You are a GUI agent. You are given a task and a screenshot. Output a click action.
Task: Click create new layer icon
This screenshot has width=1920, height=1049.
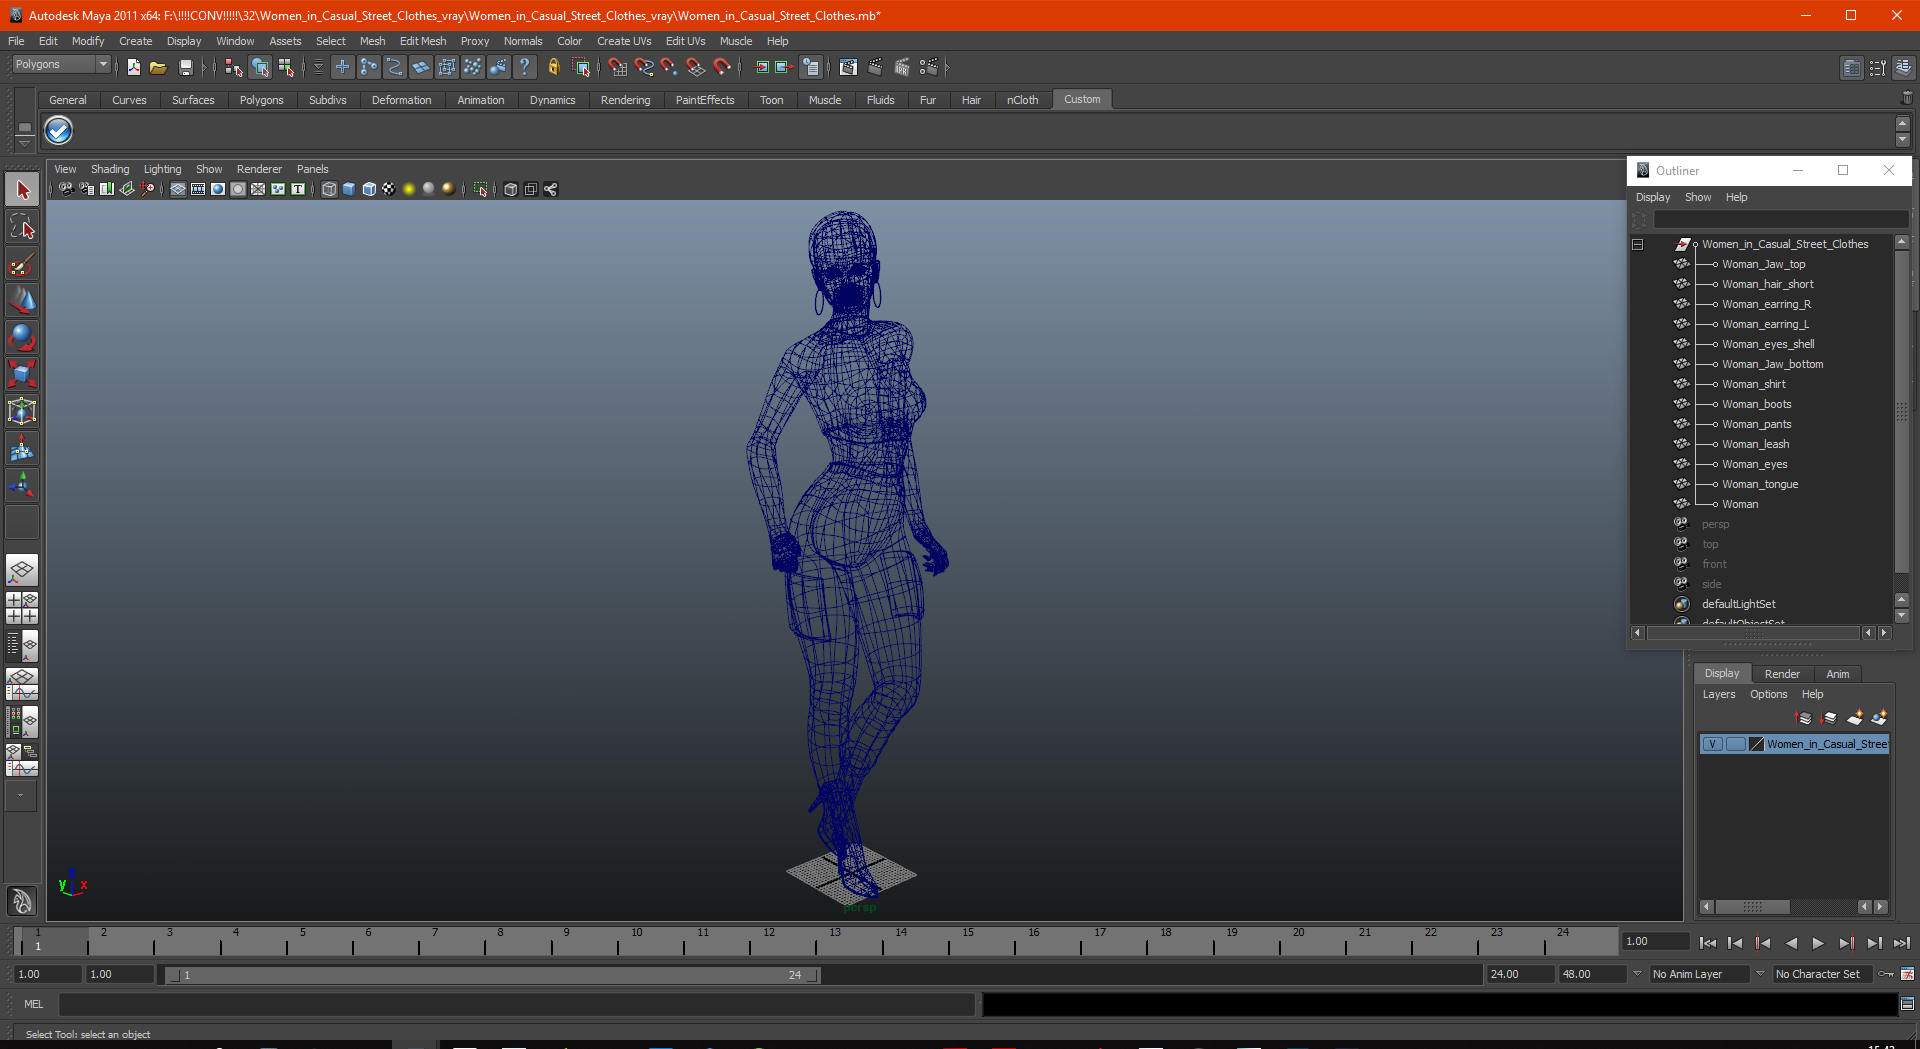click(x=1854, y=717)
